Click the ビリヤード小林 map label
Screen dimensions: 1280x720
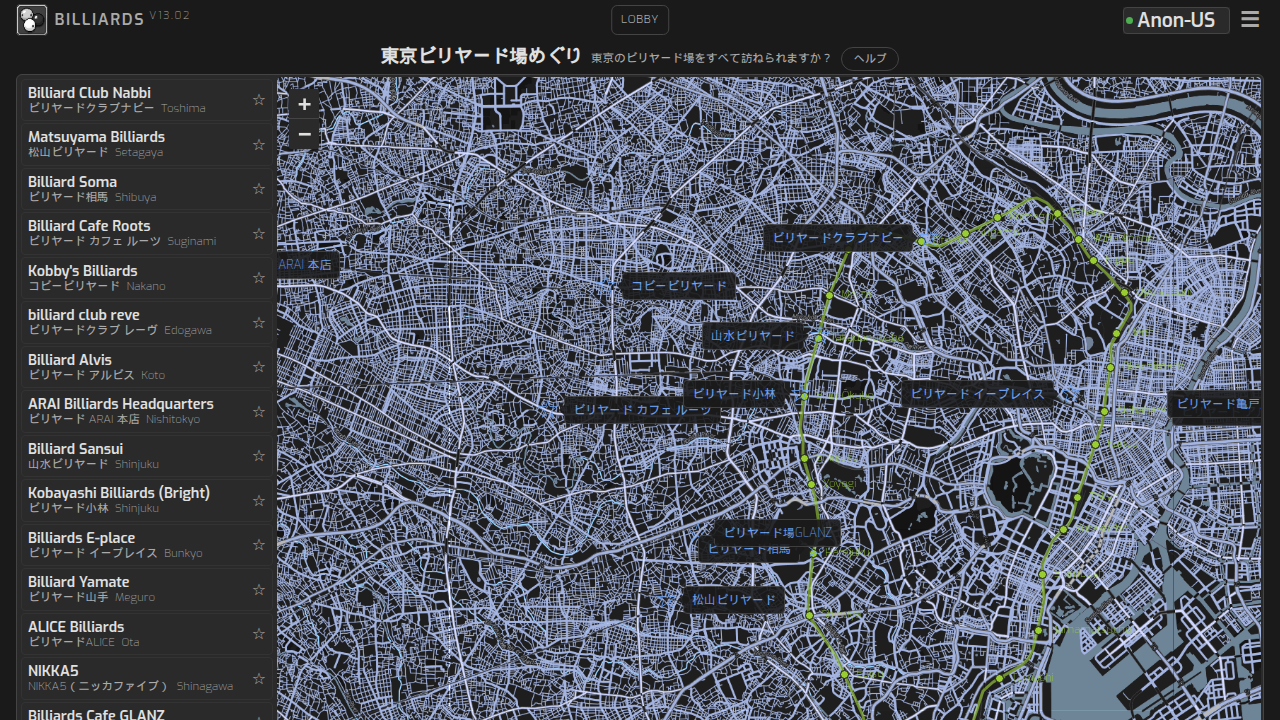pyautogui.click(x=734, y=394)
